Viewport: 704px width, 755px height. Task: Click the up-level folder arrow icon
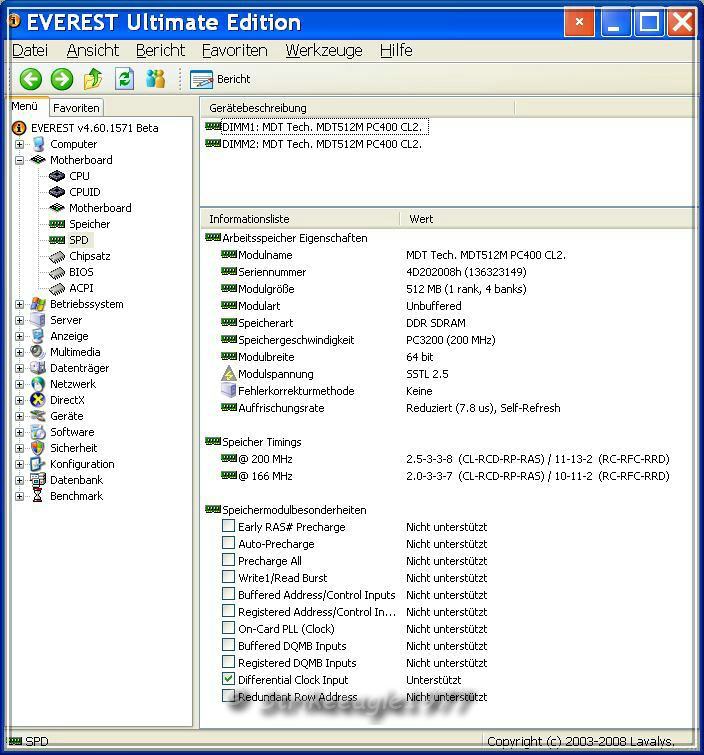point(93,79)
